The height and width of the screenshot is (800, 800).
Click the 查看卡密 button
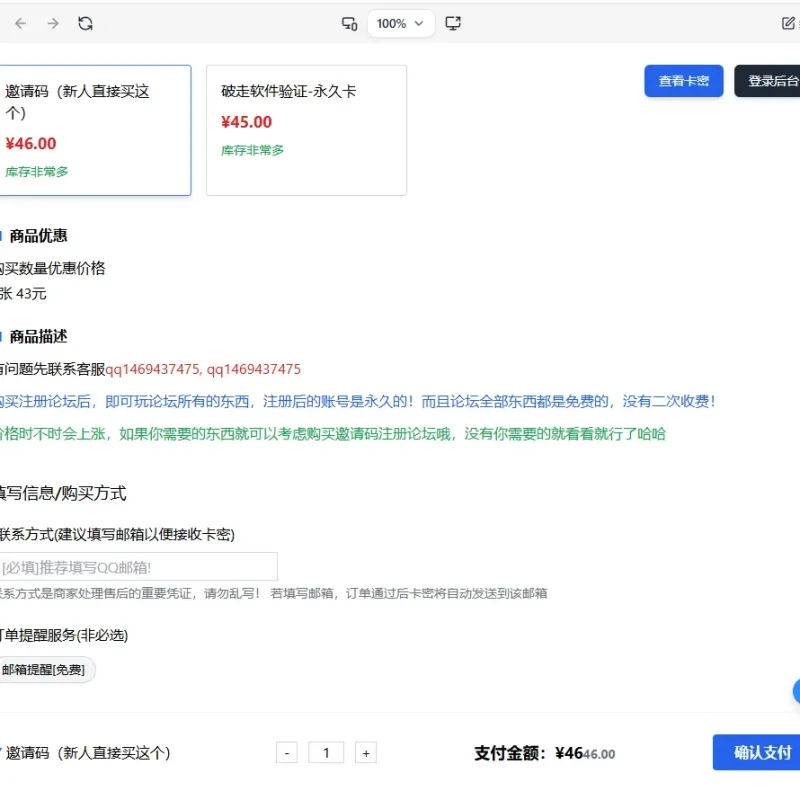click(x=684, y=81)
